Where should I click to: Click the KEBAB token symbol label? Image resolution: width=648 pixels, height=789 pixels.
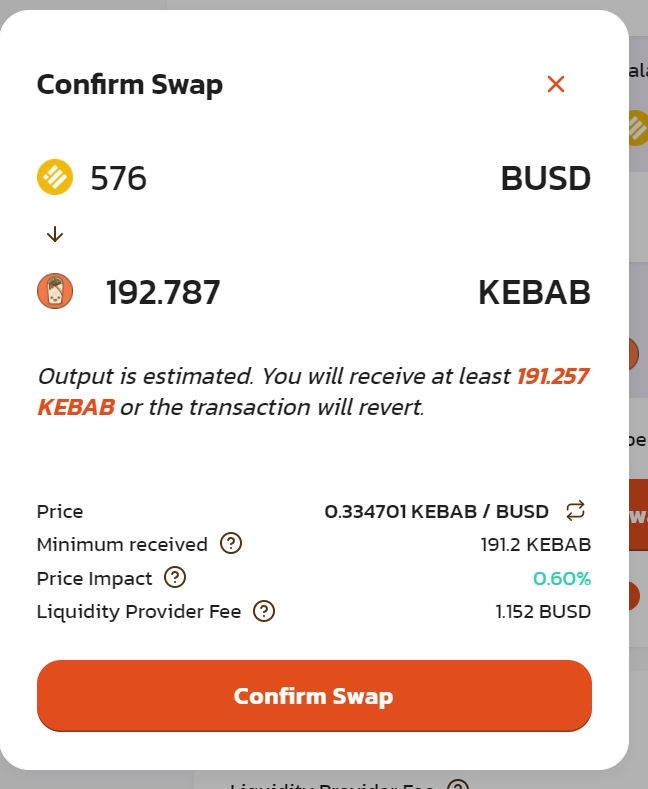pyautogui.click(x=534, y=292)
